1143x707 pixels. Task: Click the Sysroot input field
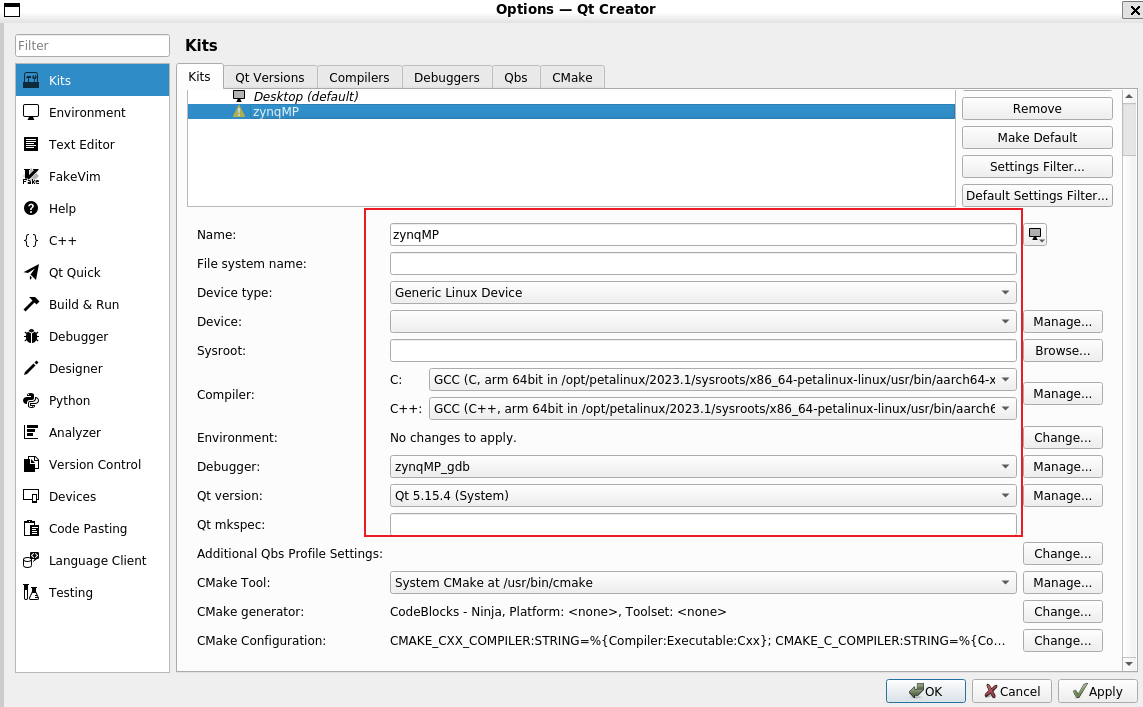pyautogui.click(x=703, y=351)
